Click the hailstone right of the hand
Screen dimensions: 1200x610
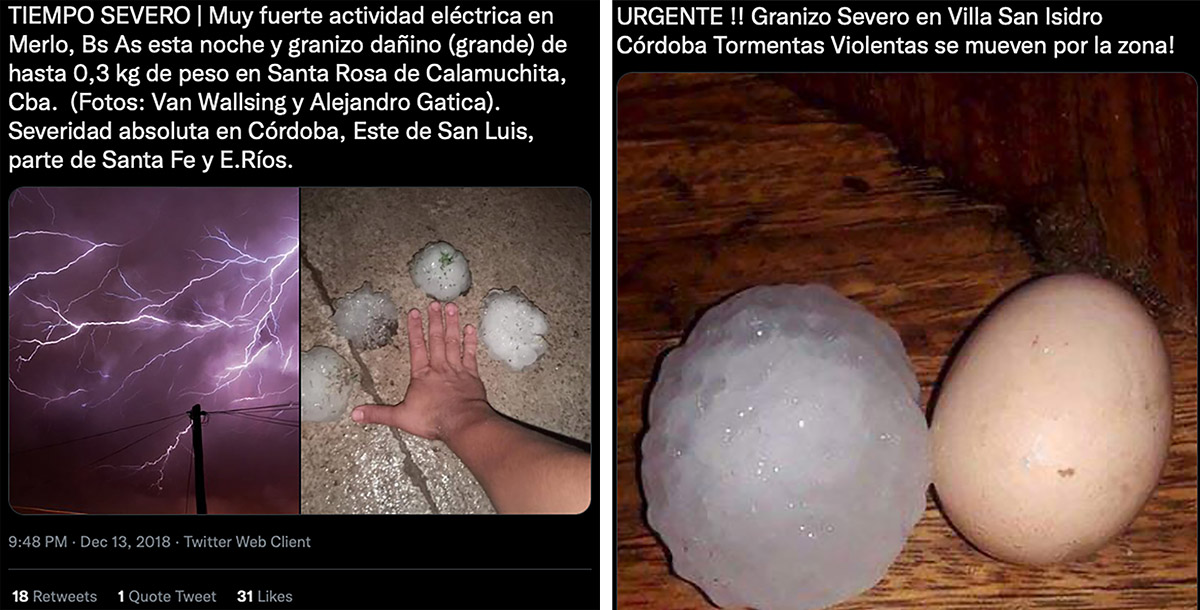pos(513,329)
